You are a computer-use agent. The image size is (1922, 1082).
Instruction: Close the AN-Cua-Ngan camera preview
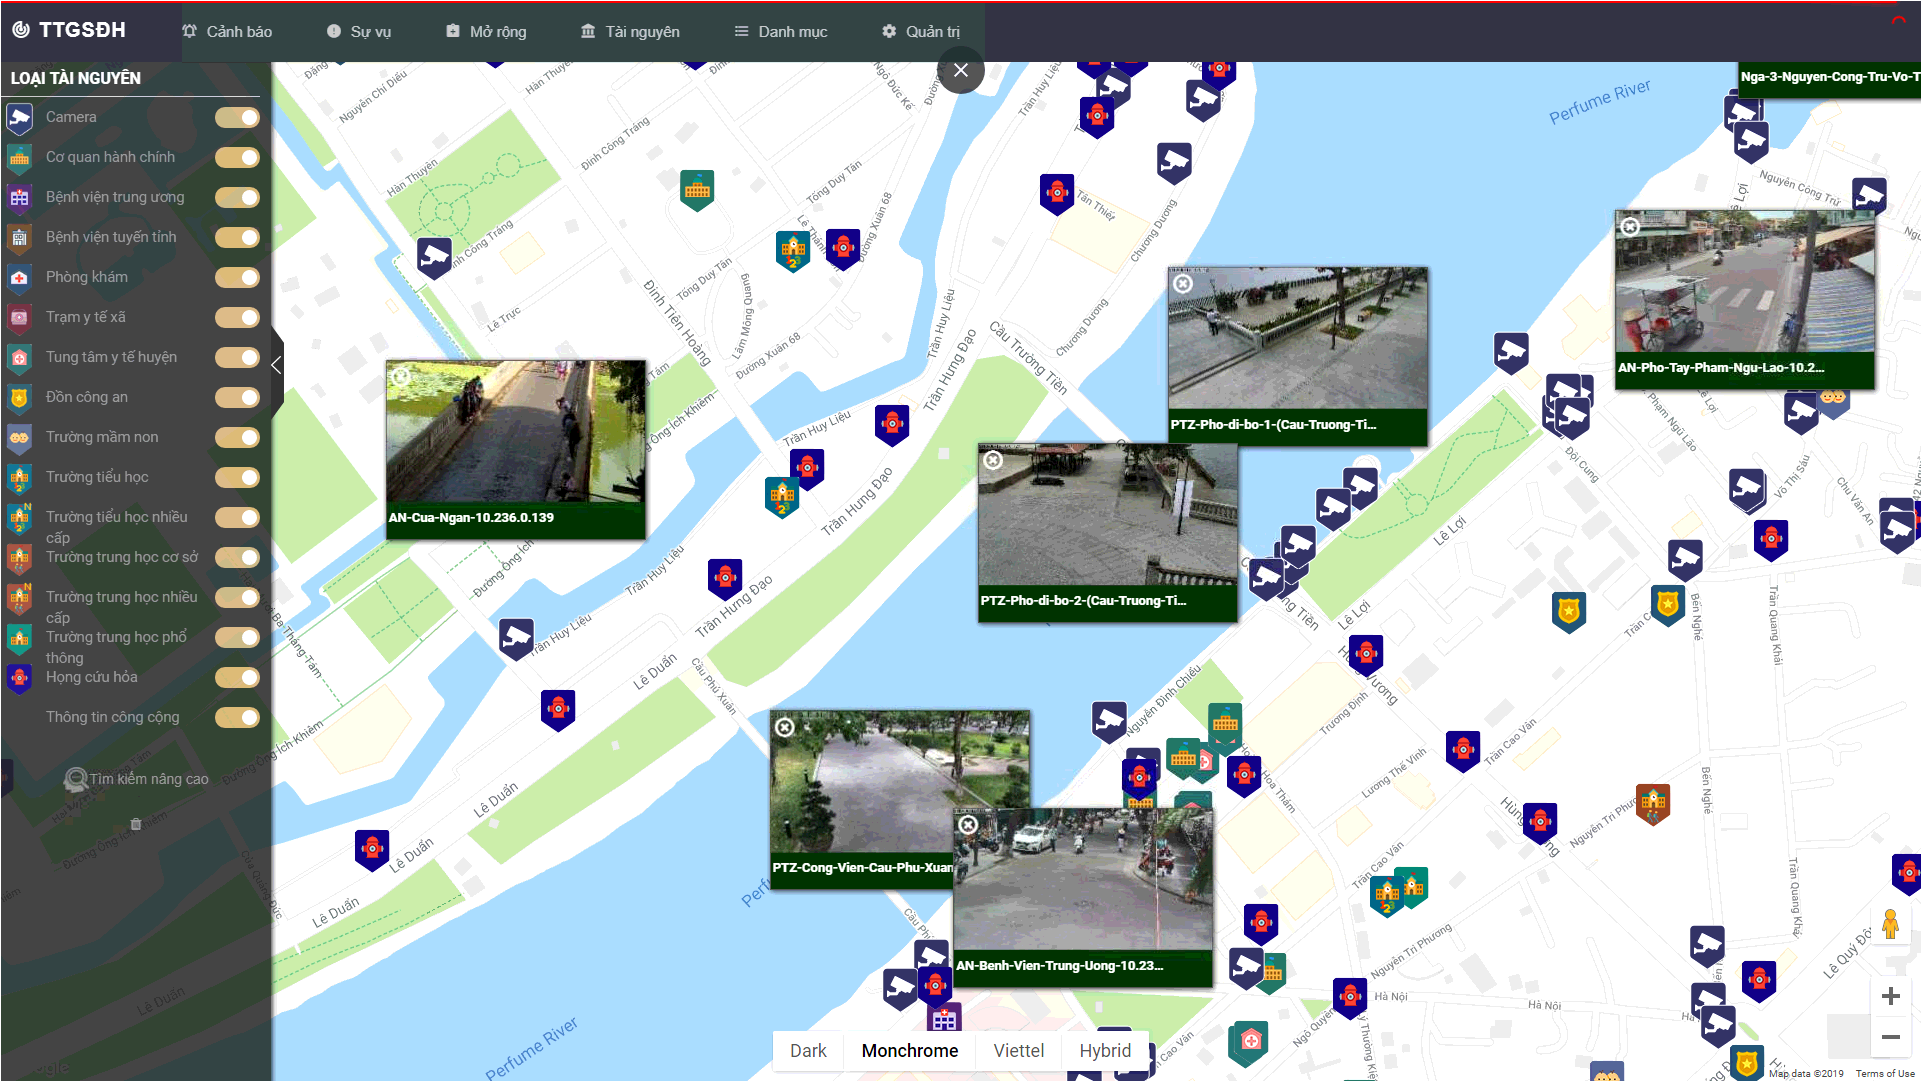click(401, 377)
